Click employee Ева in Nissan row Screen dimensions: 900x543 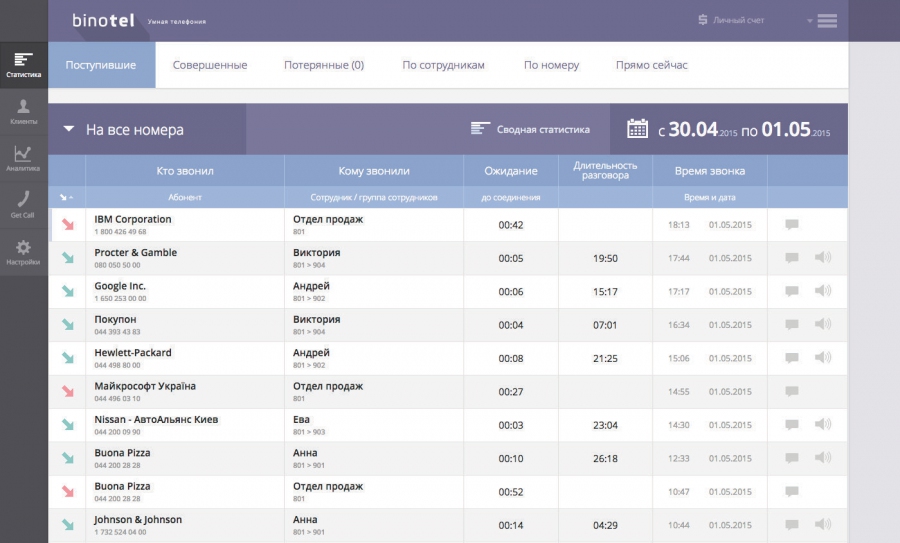coord(301,420)
